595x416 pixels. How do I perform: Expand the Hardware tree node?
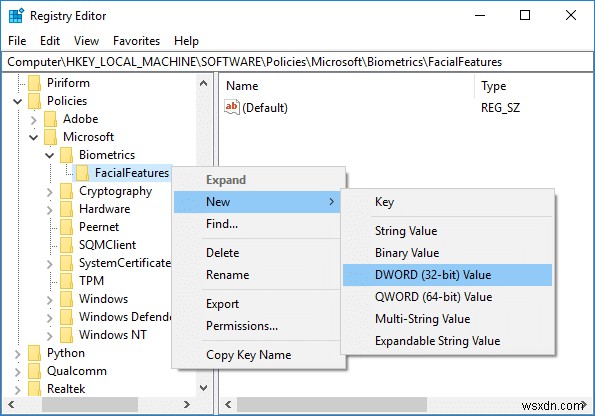[49, 210]
